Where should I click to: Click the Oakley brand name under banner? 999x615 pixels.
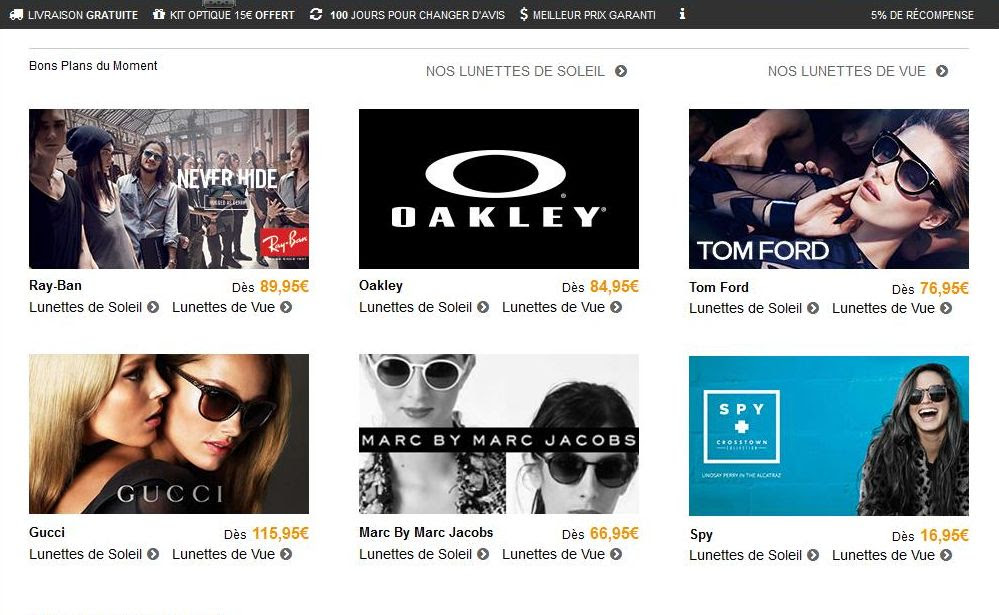coord(381,286)
